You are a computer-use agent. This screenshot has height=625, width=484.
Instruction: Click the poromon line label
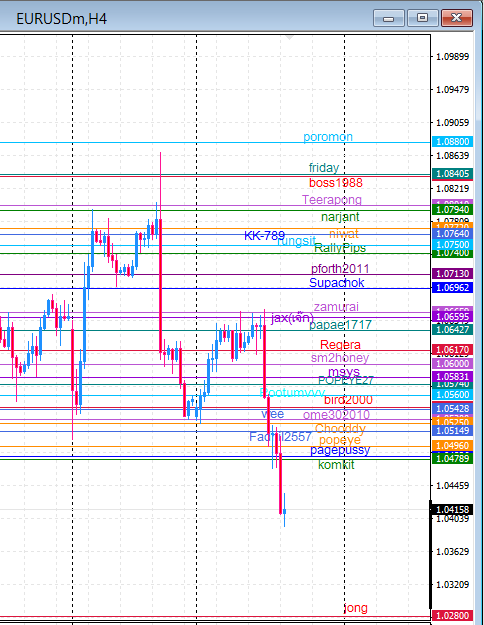pyautogui.click(x=328, y=137)
